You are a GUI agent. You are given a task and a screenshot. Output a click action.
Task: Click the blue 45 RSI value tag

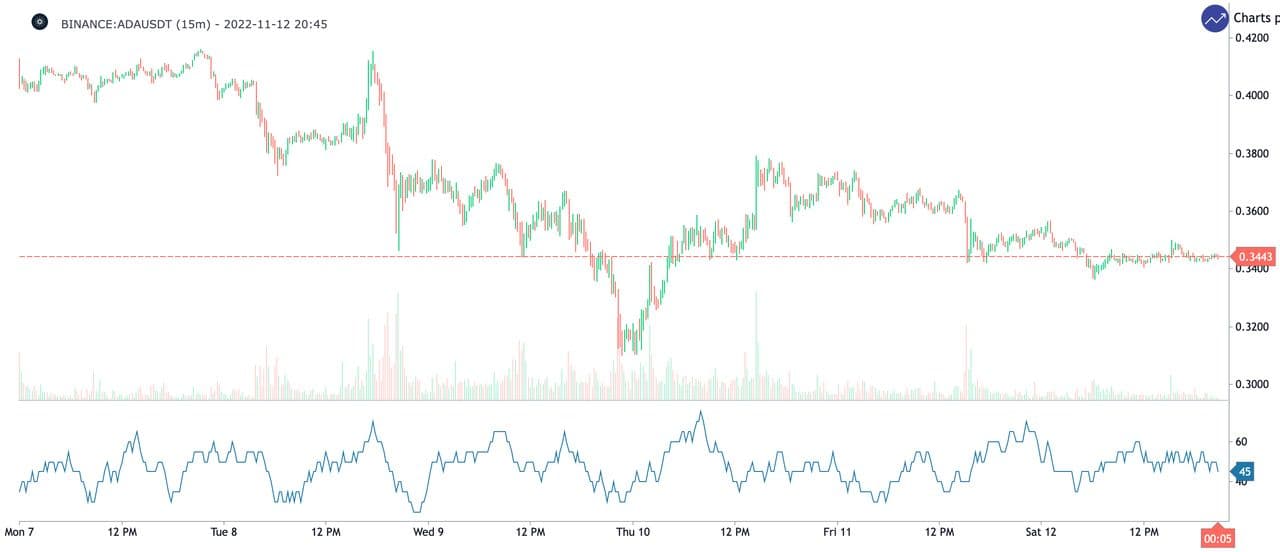tap(1245, 471)
